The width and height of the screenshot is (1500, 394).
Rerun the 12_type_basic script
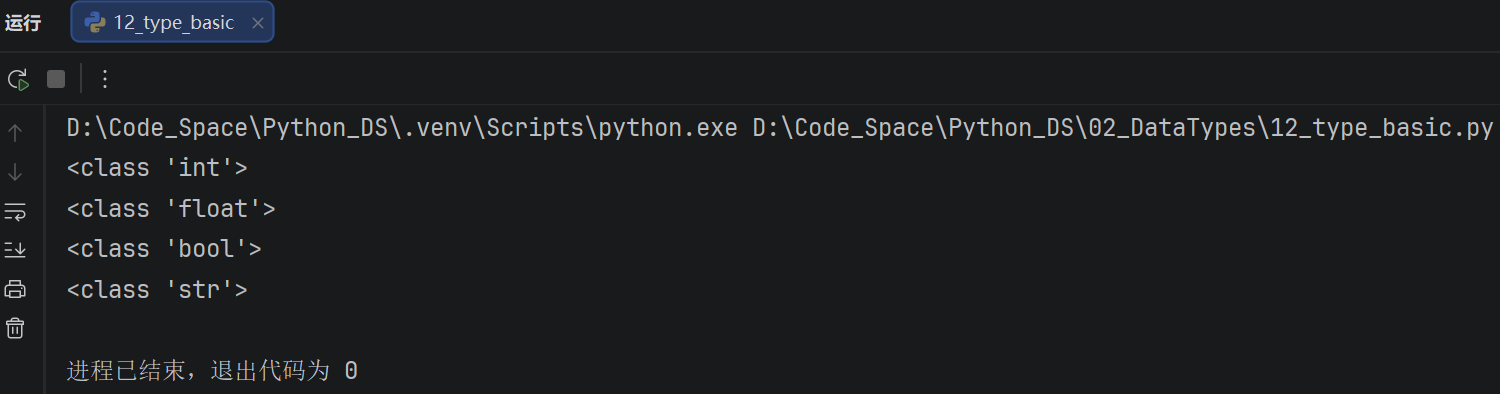click(x=18, y=79)
